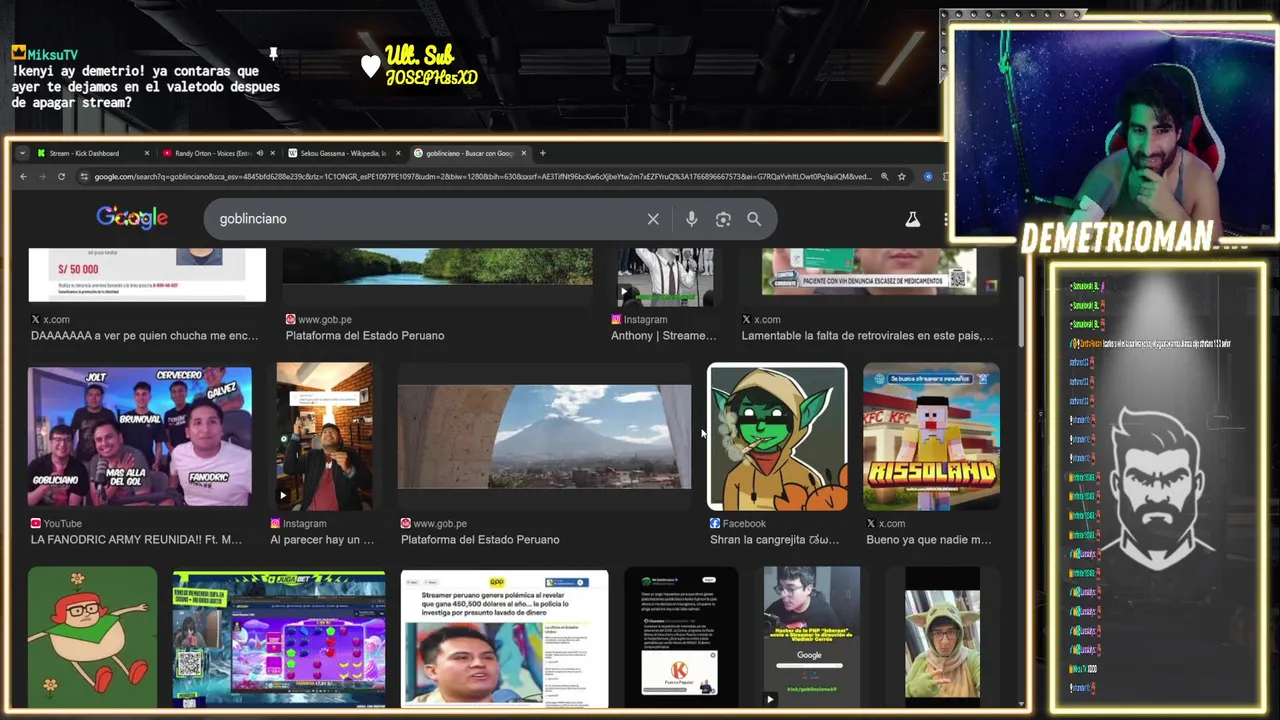
Task: Close the Stream - Kick Dashboard tab
Action: pyautogui.click(x=147, y=153)
